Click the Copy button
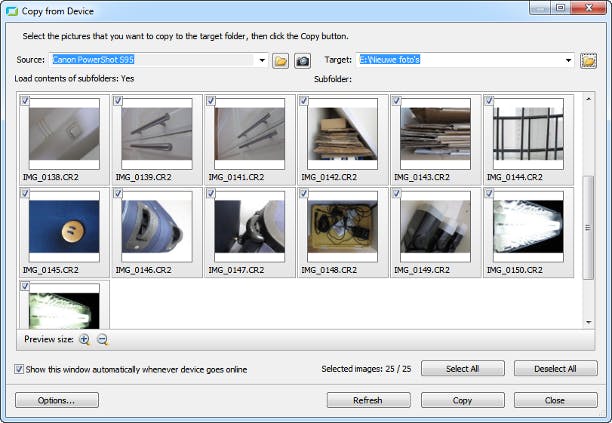This screenshot has width=612, height=423. pyautogui.click(x=463, y=400)
